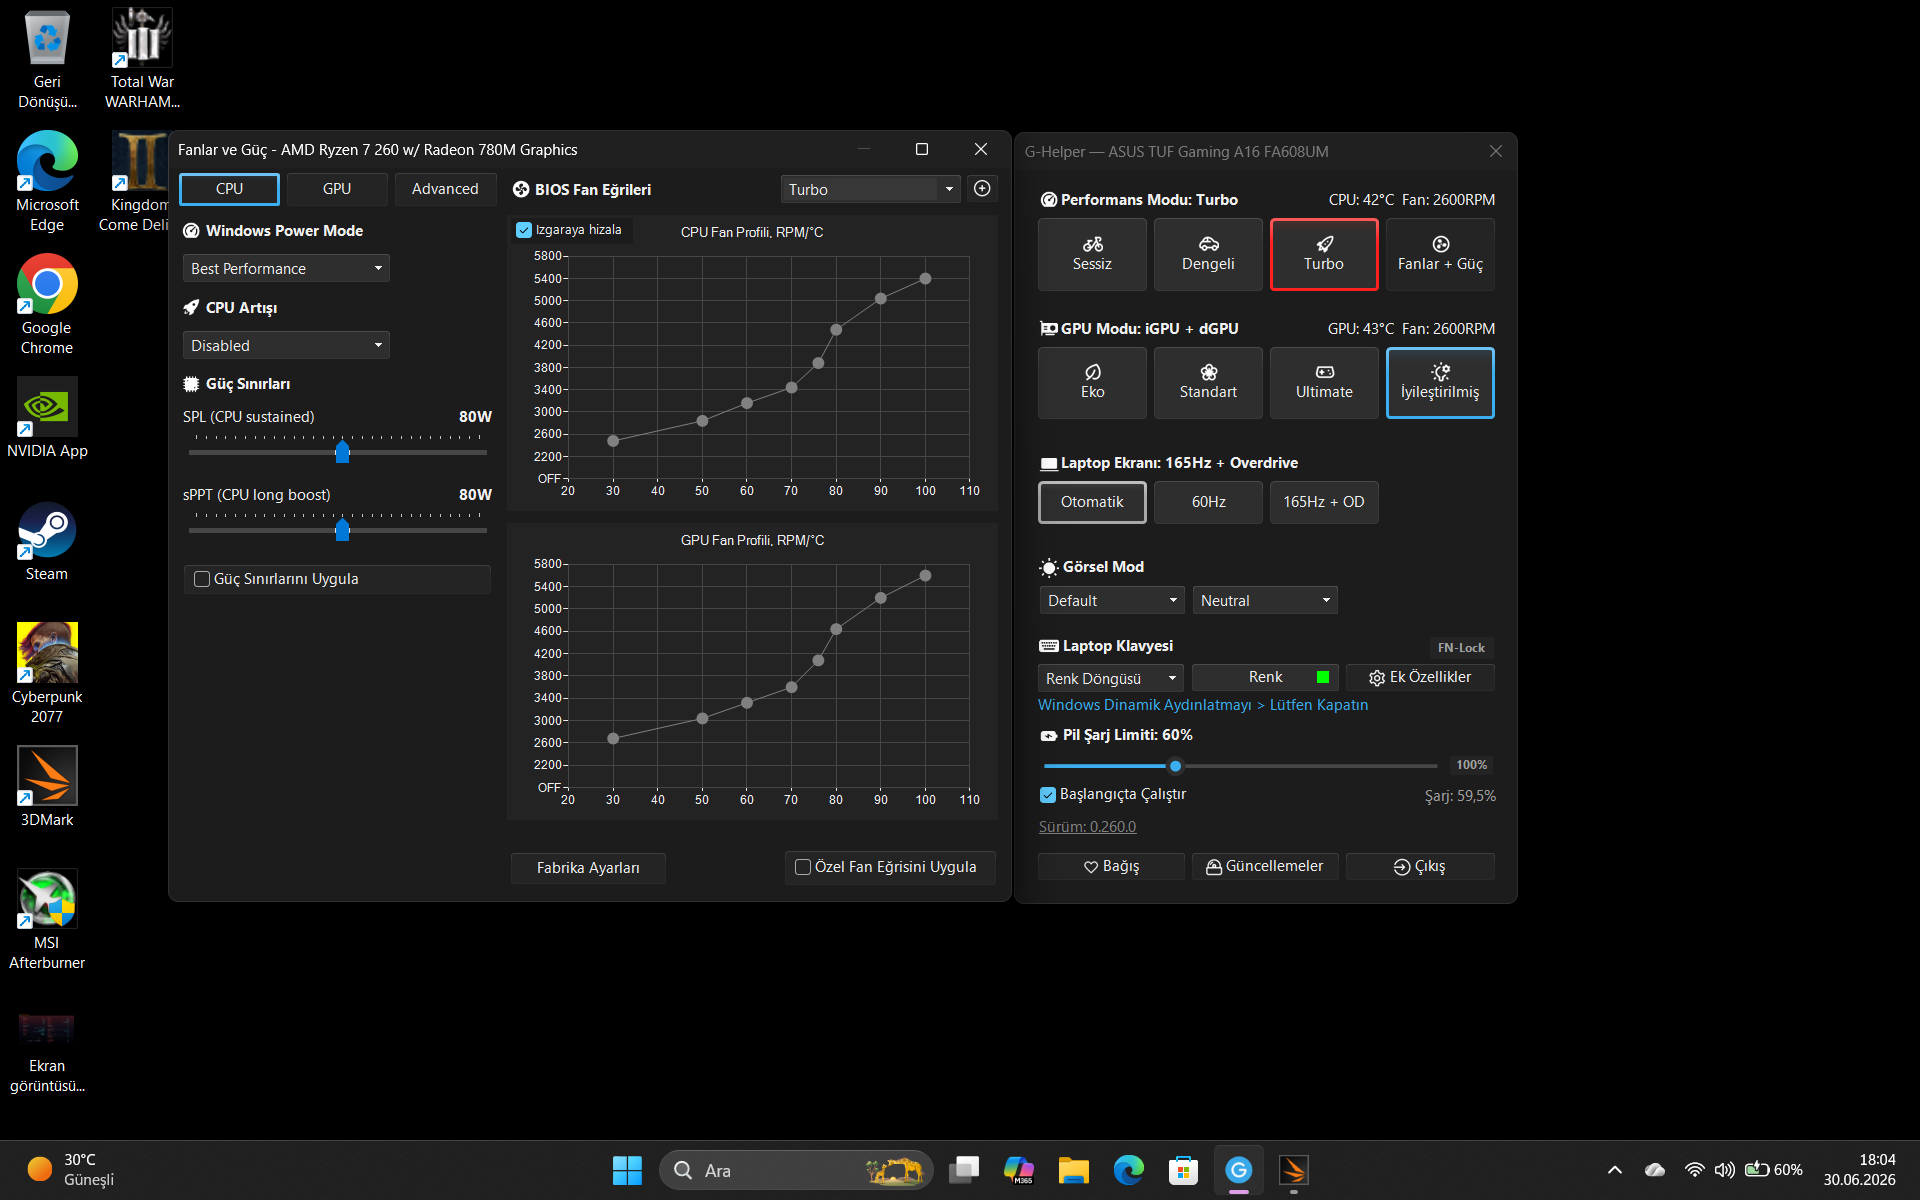Select İyileştirilmiş GPU mode

[1440, 382]
